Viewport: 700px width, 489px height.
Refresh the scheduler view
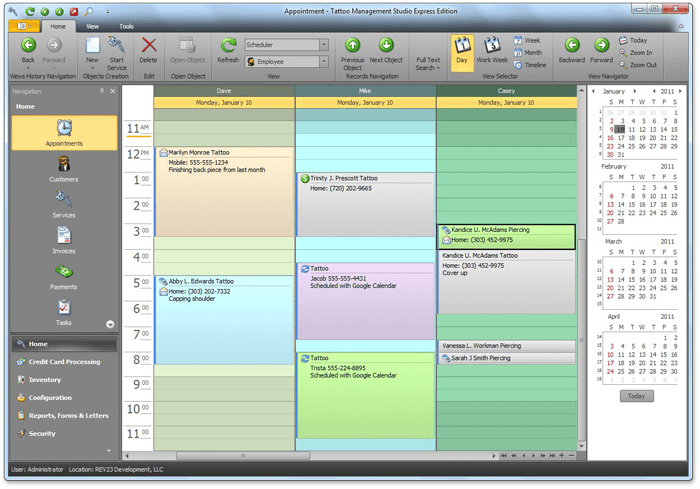tap(228, 50)
